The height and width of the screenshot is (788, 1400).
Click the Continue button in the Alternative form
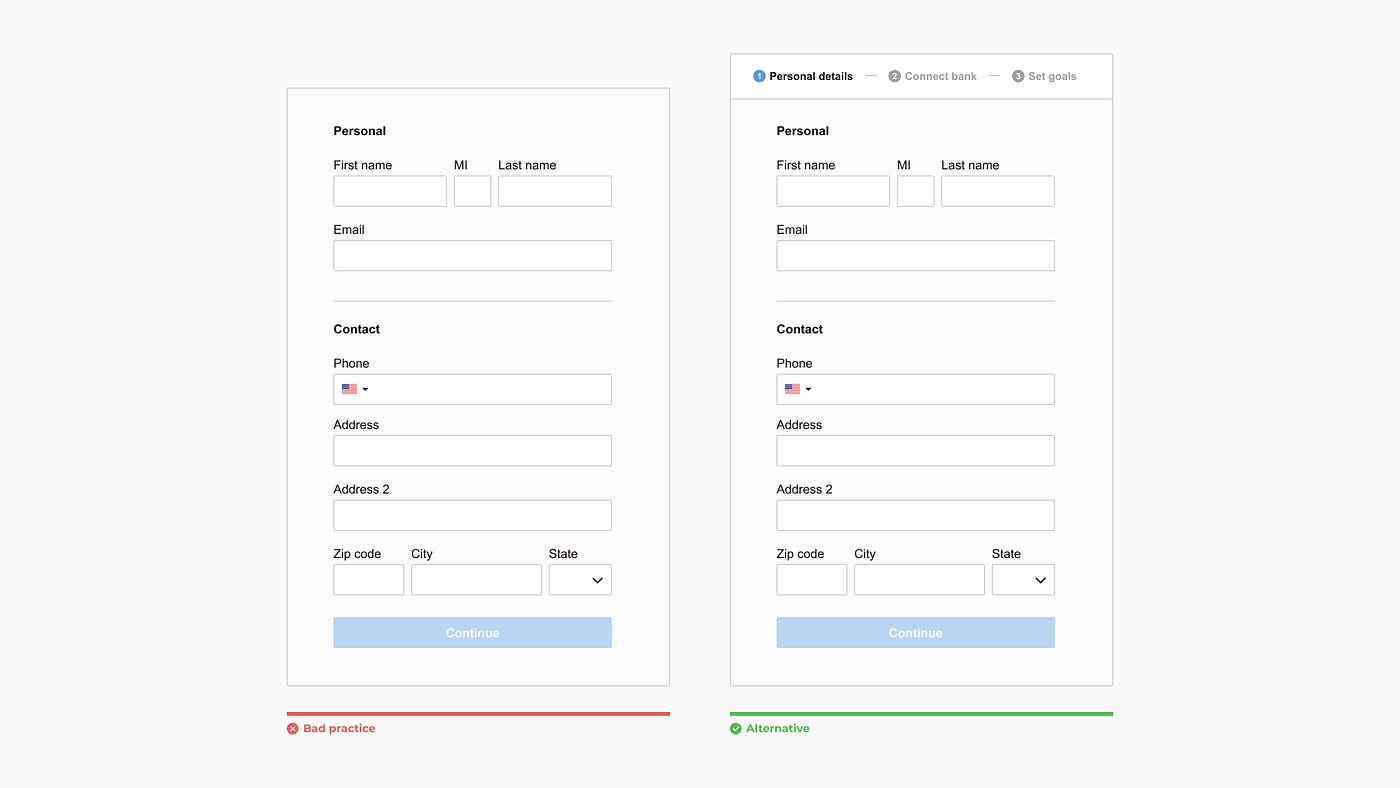point(915,633)
